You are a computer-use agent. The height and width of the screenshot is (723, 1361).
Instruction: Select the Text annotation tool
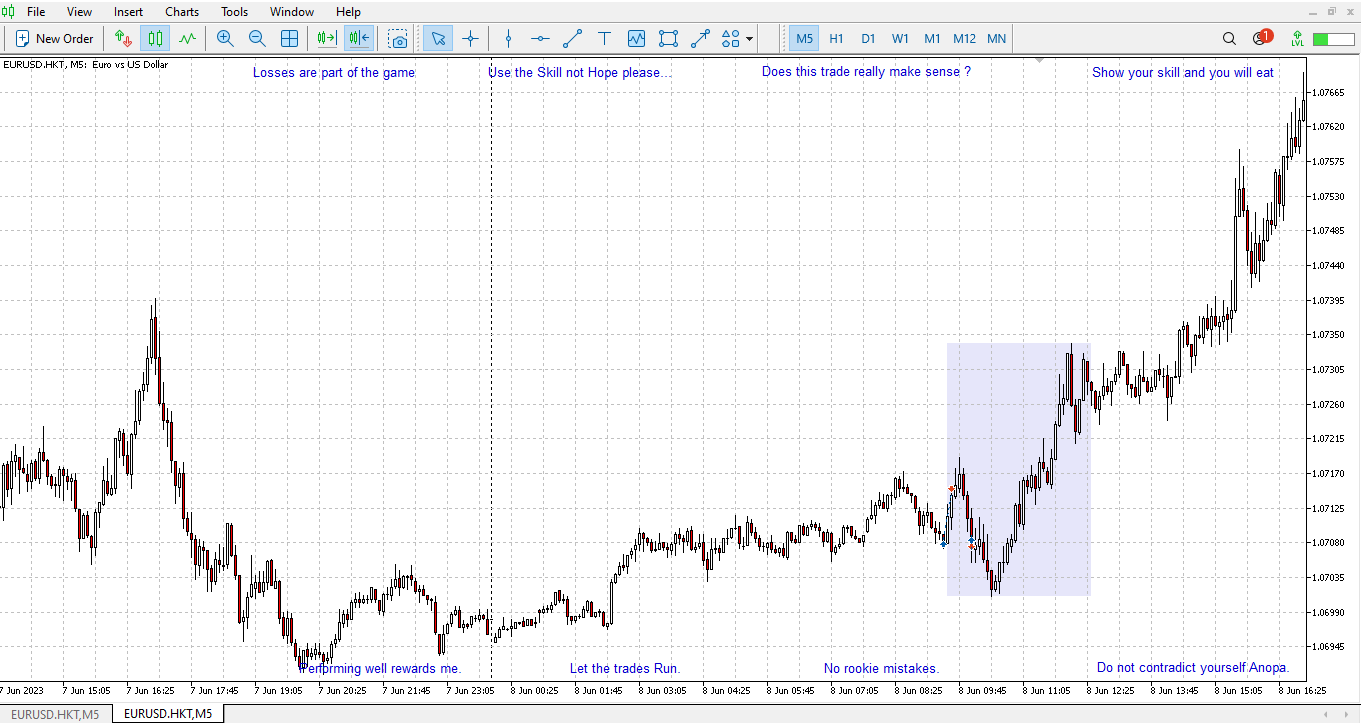[604, 38]
